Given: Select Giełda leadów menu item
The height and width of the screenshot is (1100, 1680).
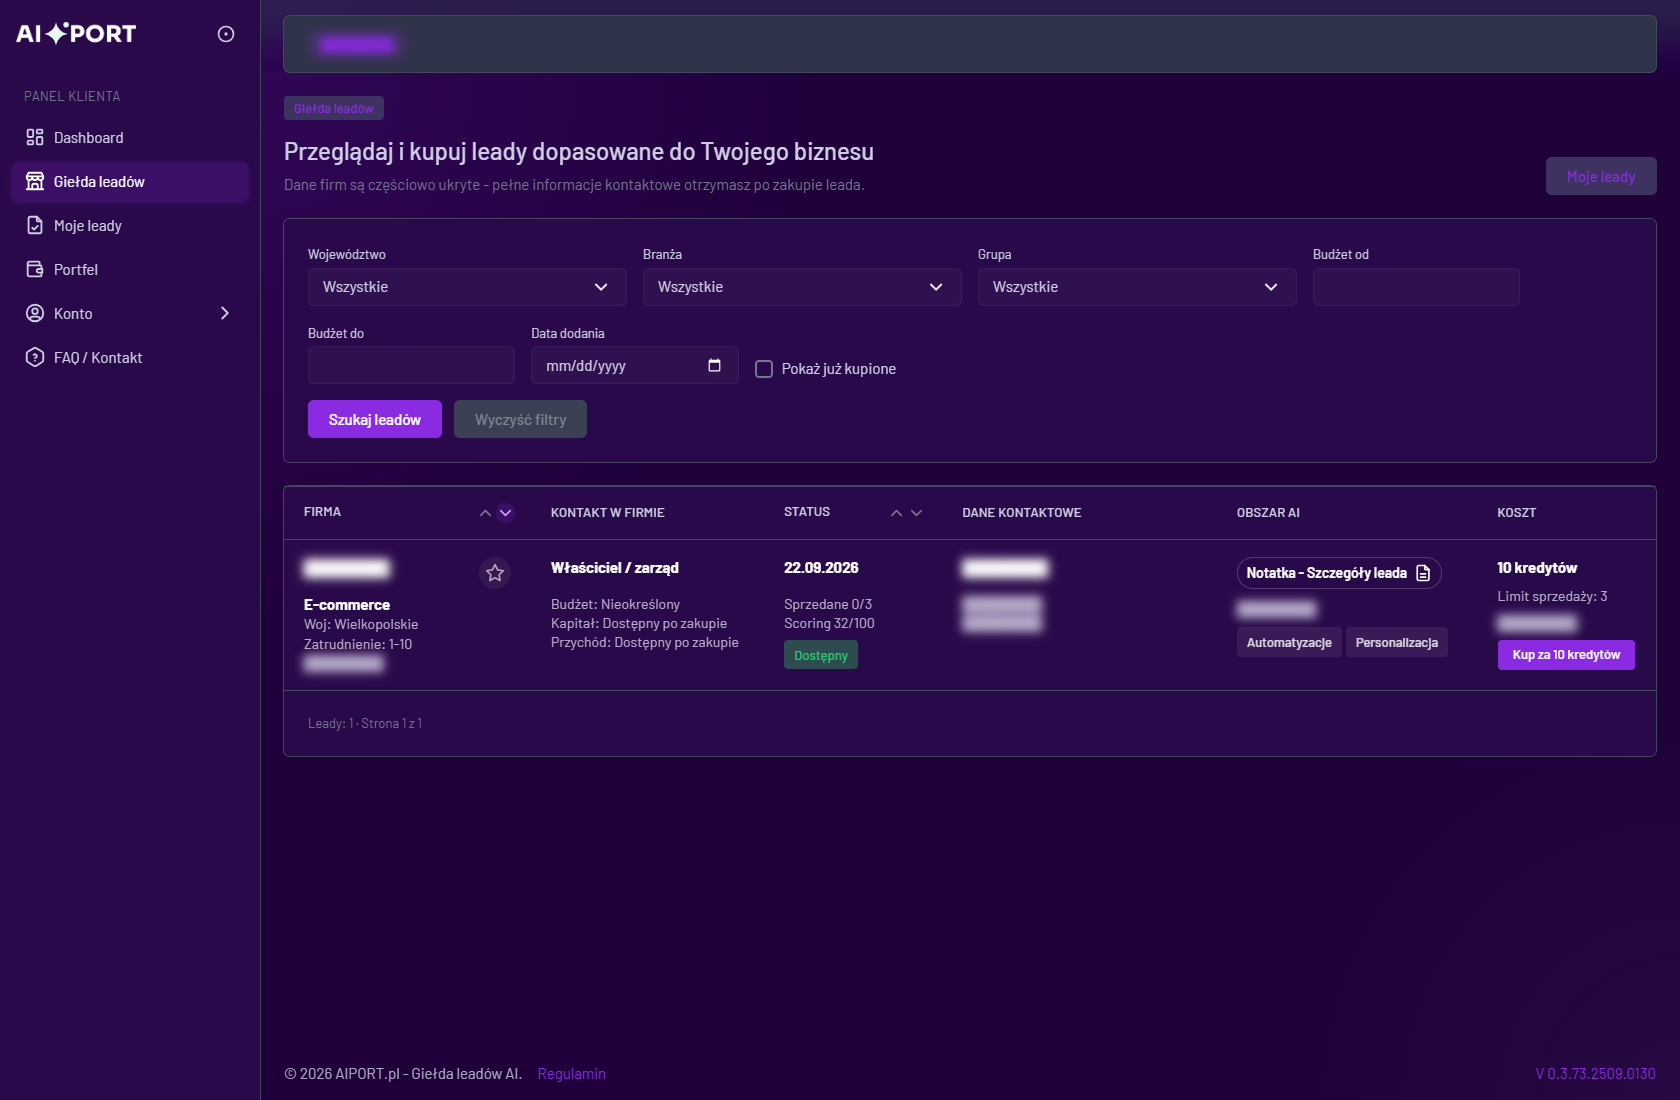Looking at the screenshot, I should 130,181.
